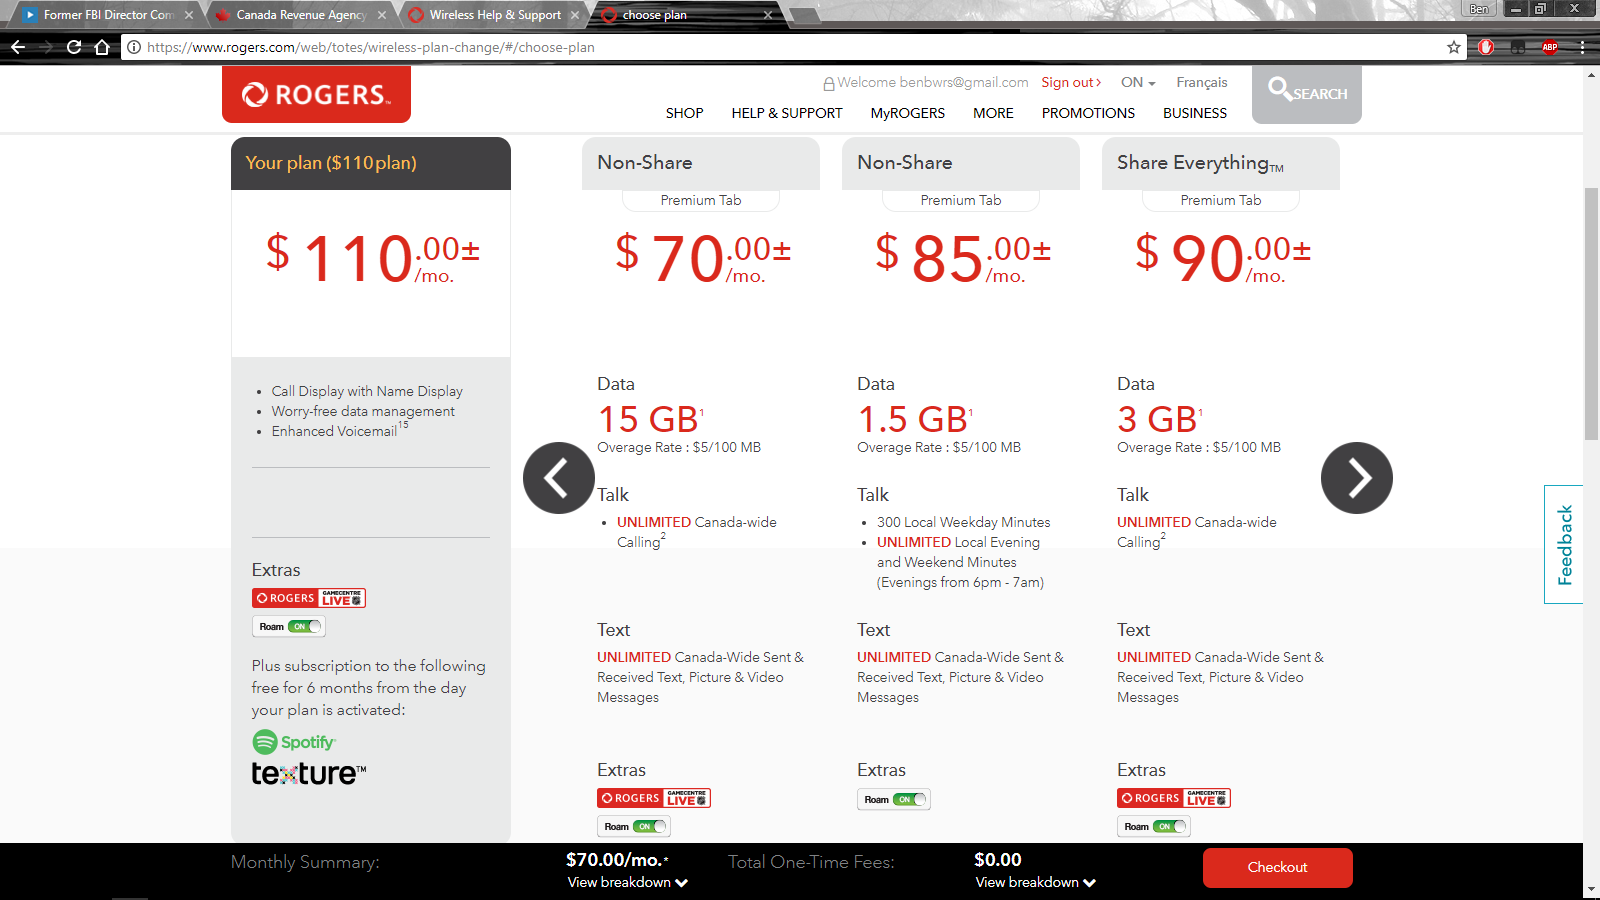The width and height of the screenshot is (1600, 900).
Task: Click the Spotify logo
Action: click(294, 742)
